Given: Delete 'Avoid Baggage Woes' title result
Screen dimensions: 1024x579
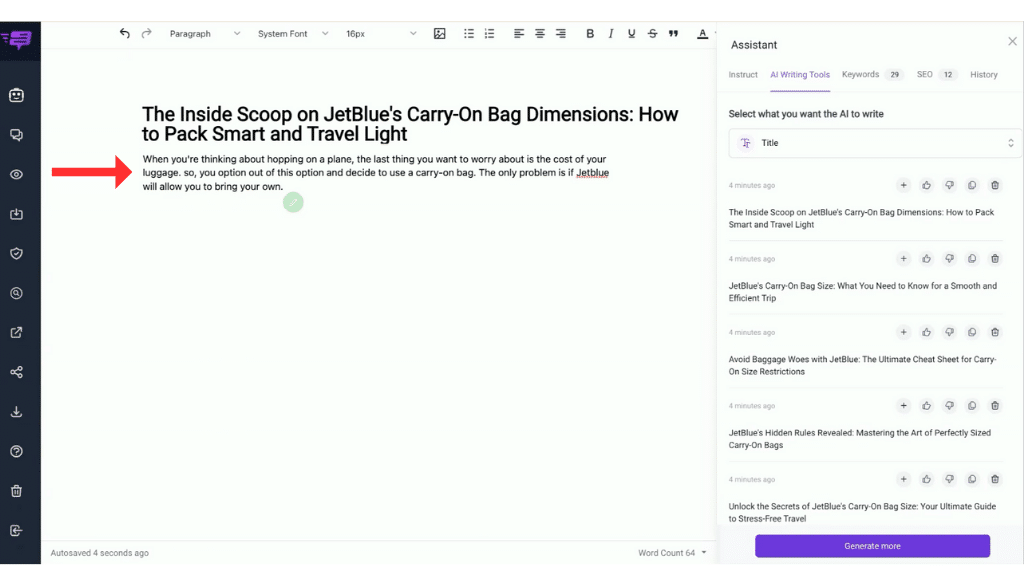Looking at the screenshot, I should (995, 332).
